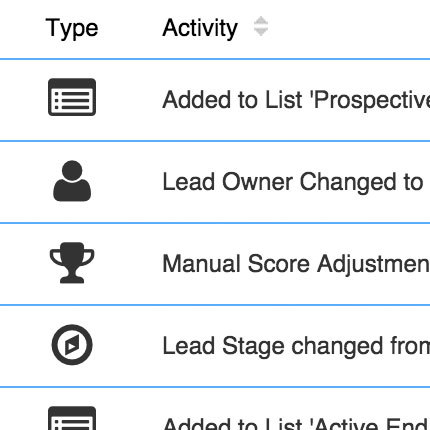Open the 'Lead Stage changed from' activity

[x=296, y=346]
